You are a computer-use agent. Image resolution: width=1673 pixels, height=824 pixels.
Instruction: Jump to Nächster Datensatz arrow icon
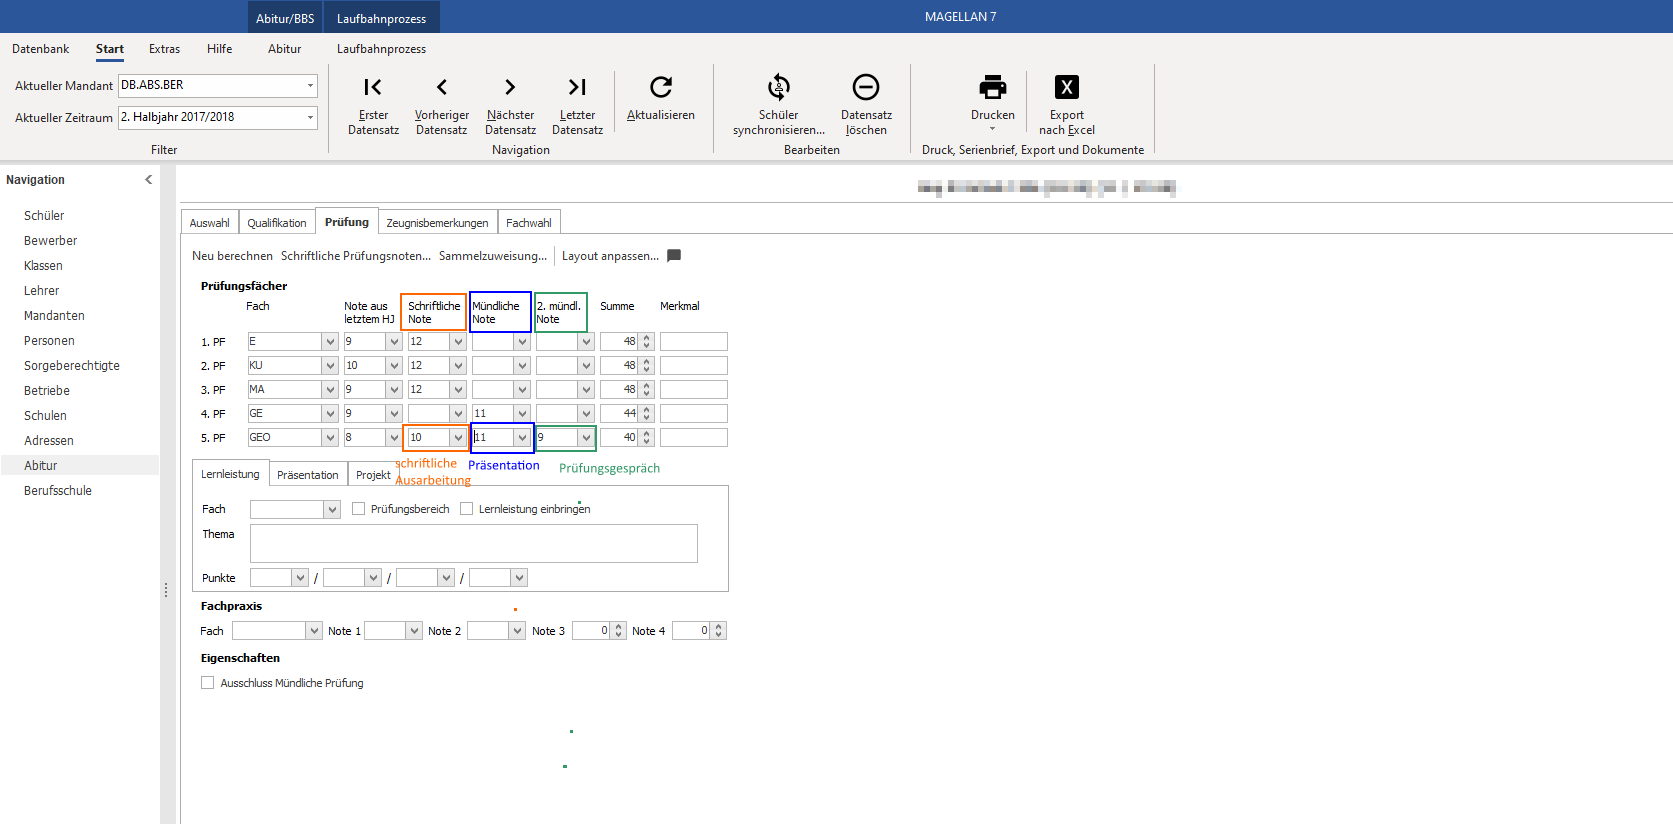pos(510,87)
